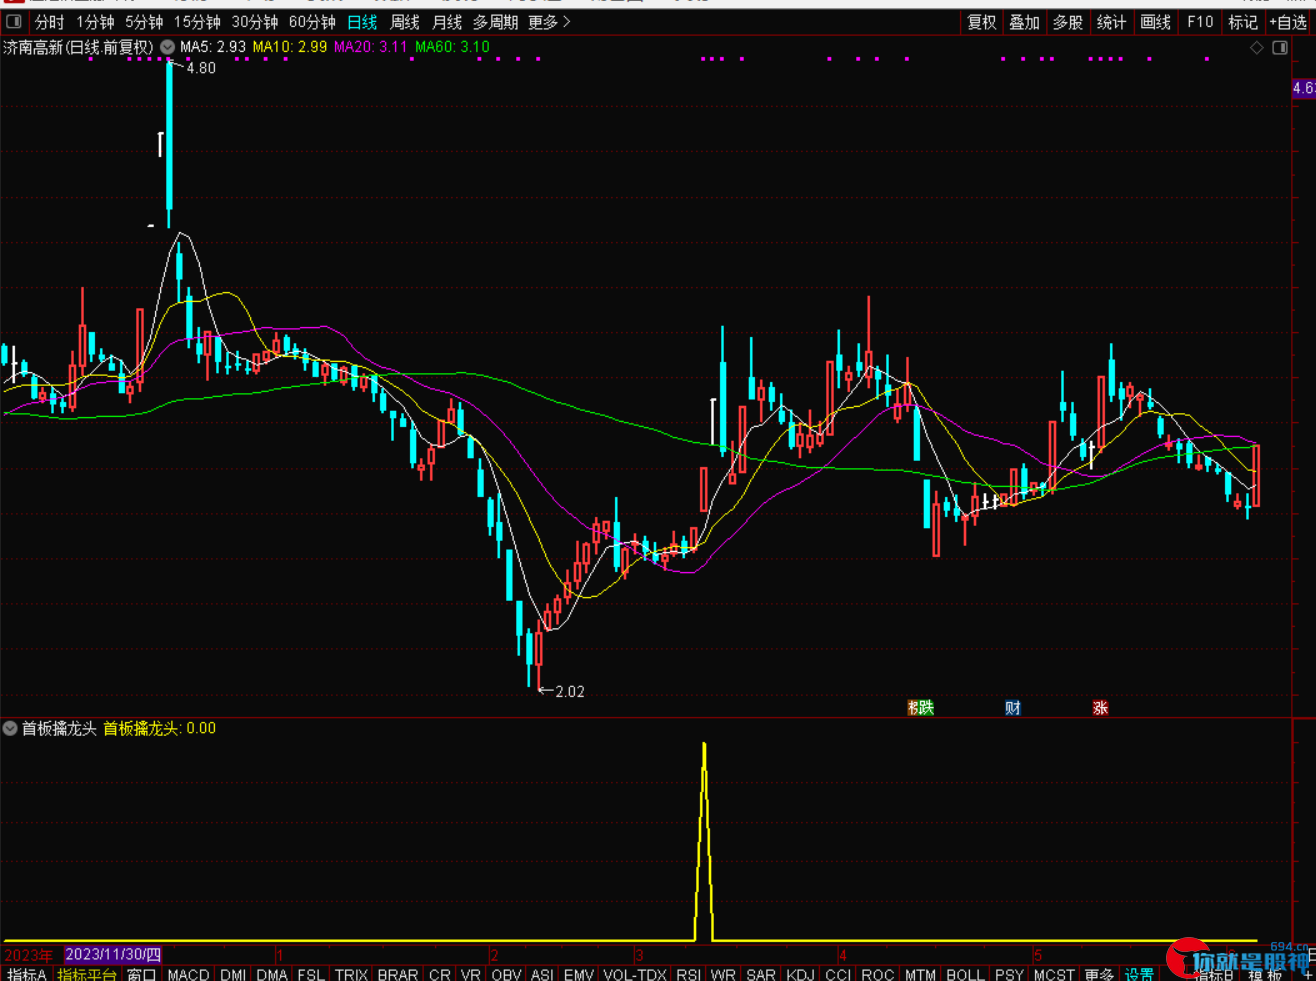The width and height of the screenshot is (1316, 981).
Task: Add stock to 自选 watchlist
Action: point(1288,22)
